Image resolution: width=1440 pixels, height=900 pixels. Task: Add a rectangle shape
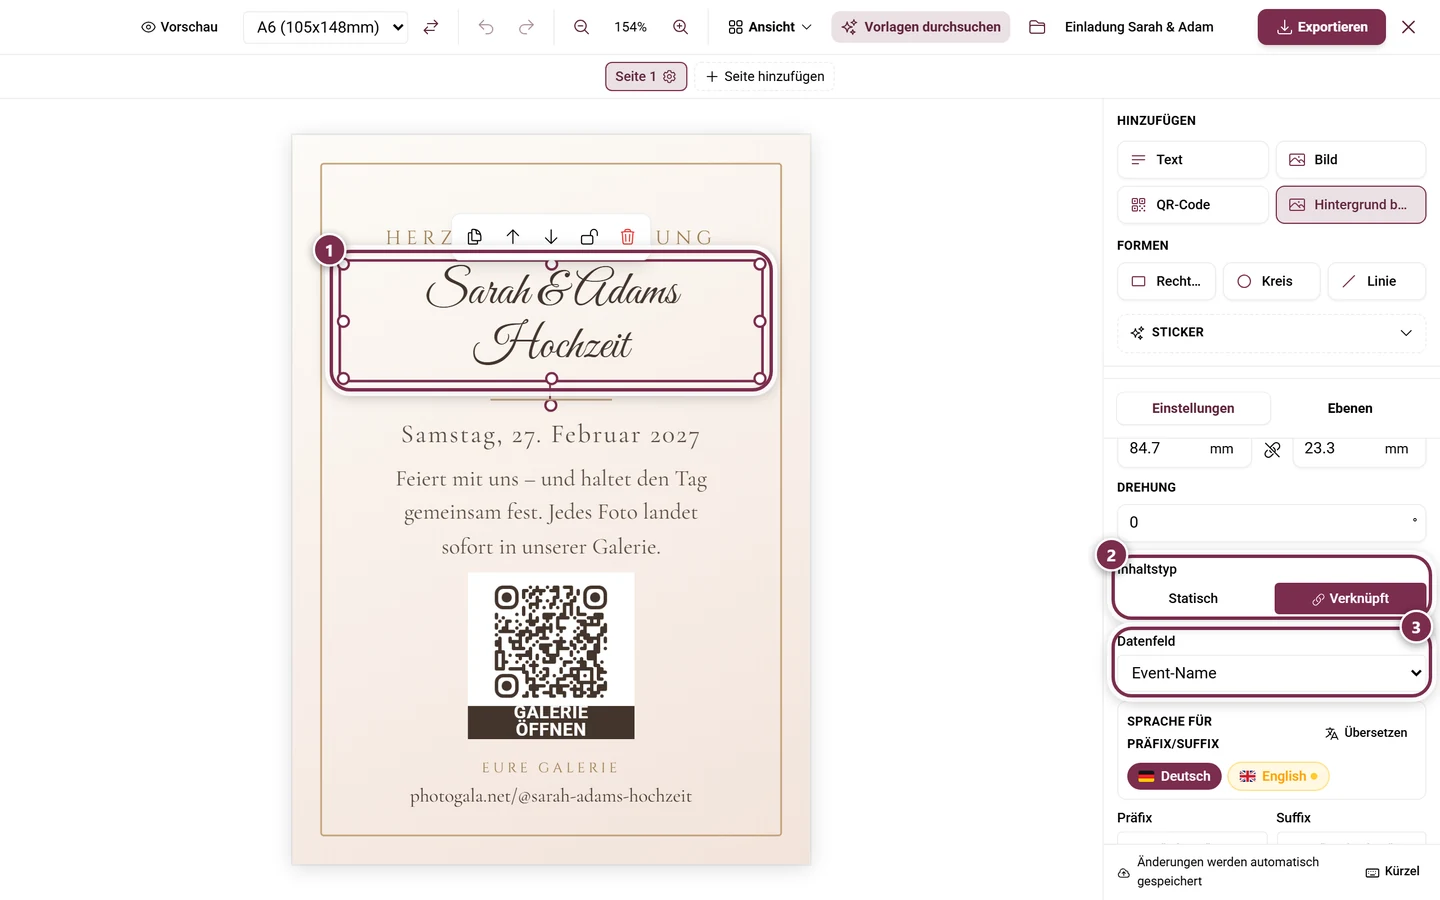pos(1166,281)
